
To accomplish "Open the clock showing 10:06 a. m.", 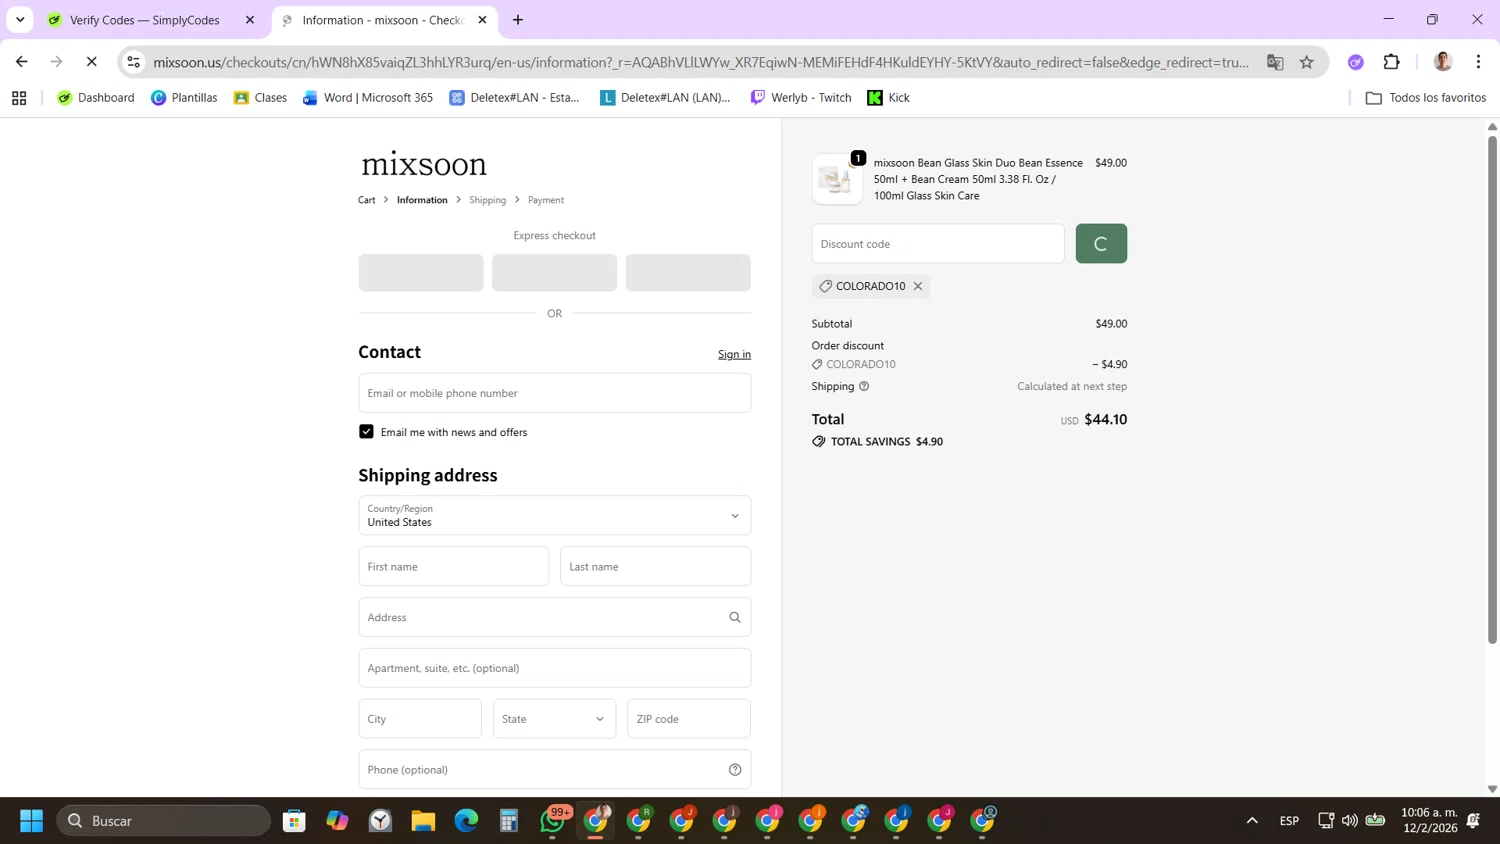I will pyautogui.click(x=1429, y=821).
